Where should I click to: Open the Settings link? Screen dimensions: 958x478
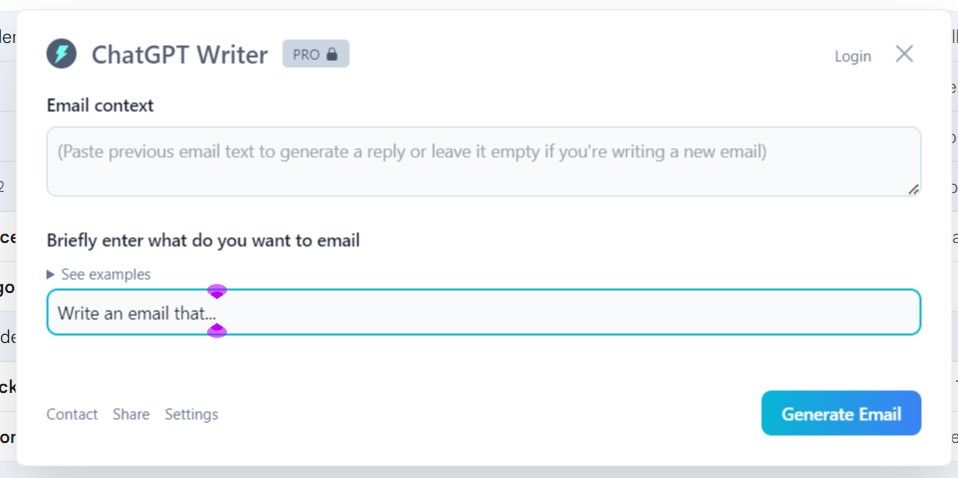(191, 414)
